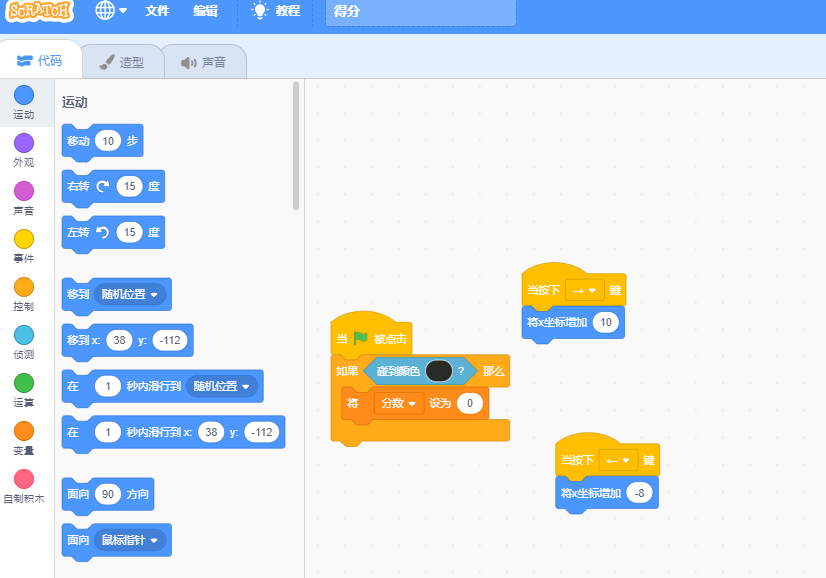Click the project title field 得分
The width and height of the screenshot is (826, 578).
click(421, 12)
